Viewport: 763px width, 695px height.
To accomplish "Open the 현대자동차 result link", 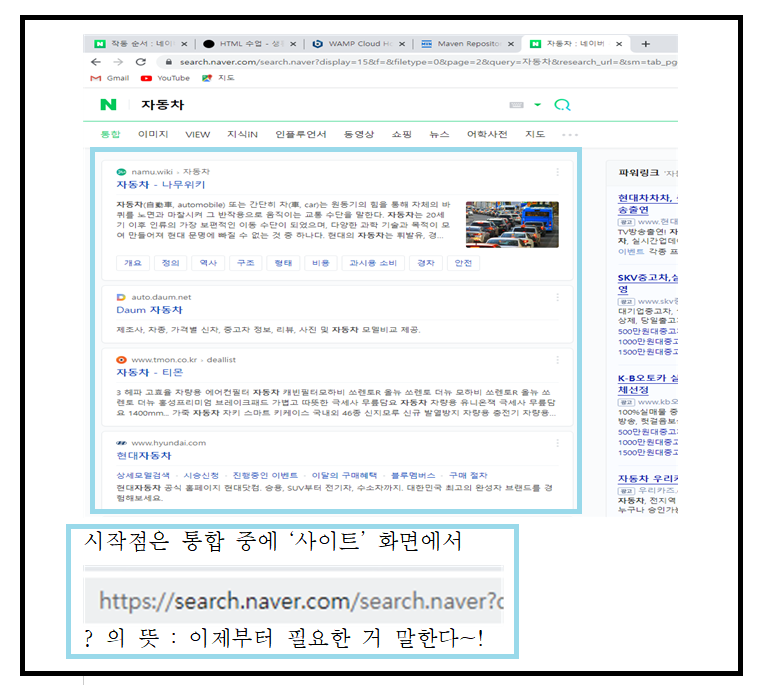I will click(144, 456).
